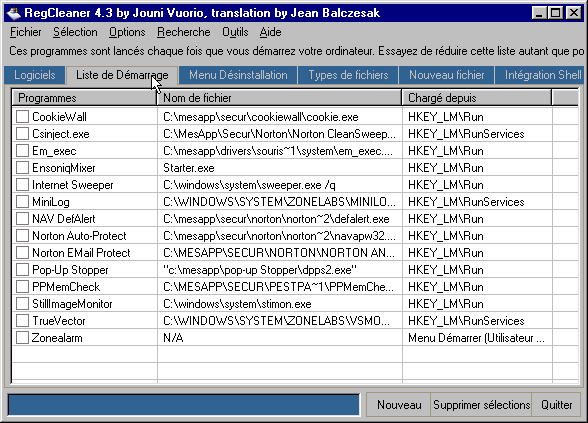Open the Sélection menu
The width and height of the screenshot is (588, 423).
tap(75, 32)
